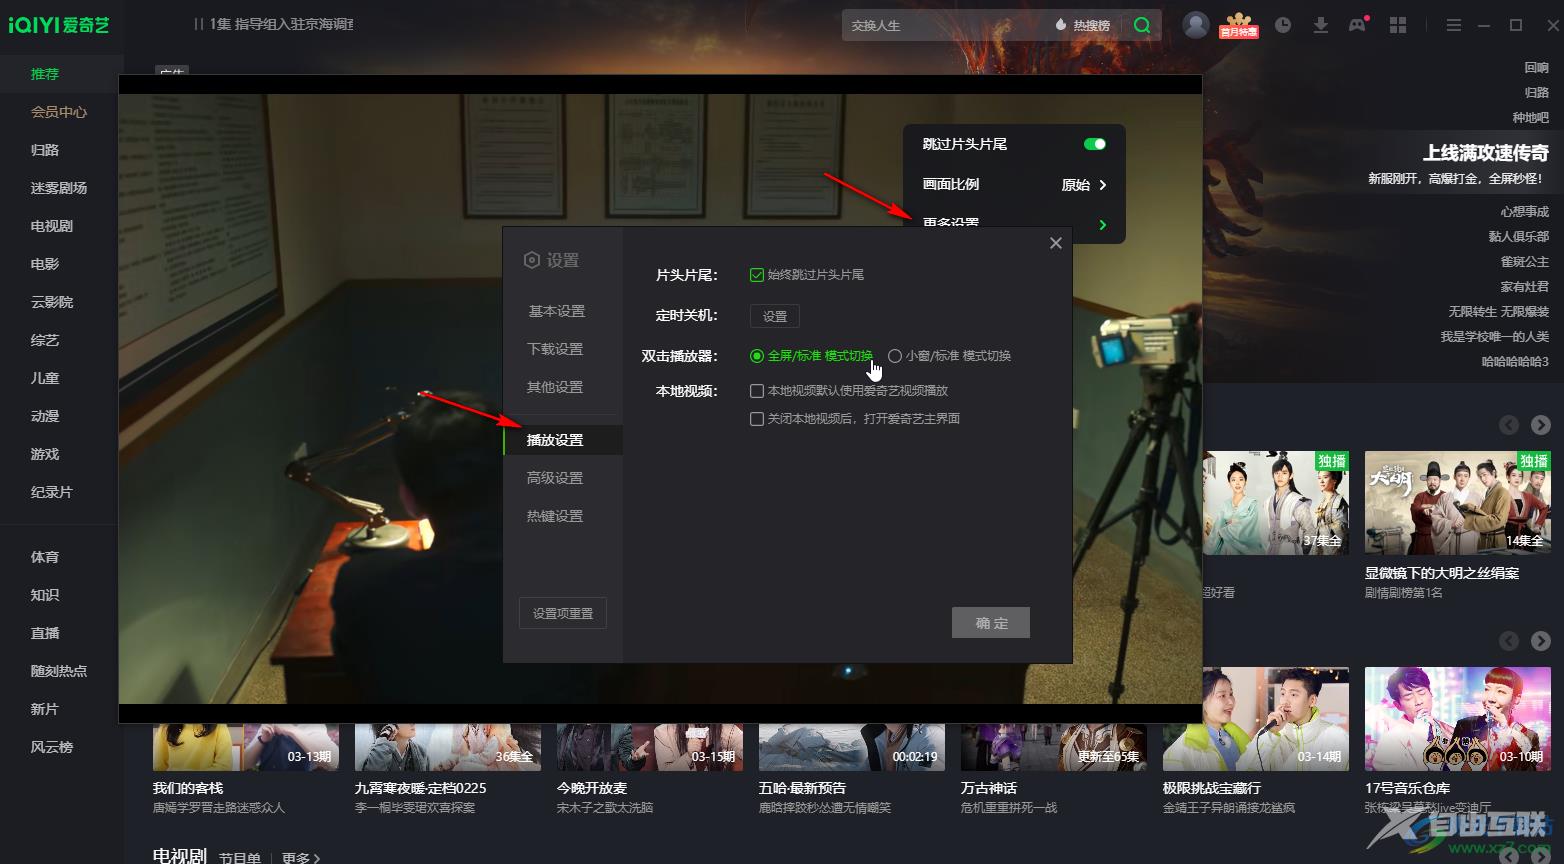Open 高级设置 tab
The height and width of the screenshot is (864, 1564).
coord(555,478)
